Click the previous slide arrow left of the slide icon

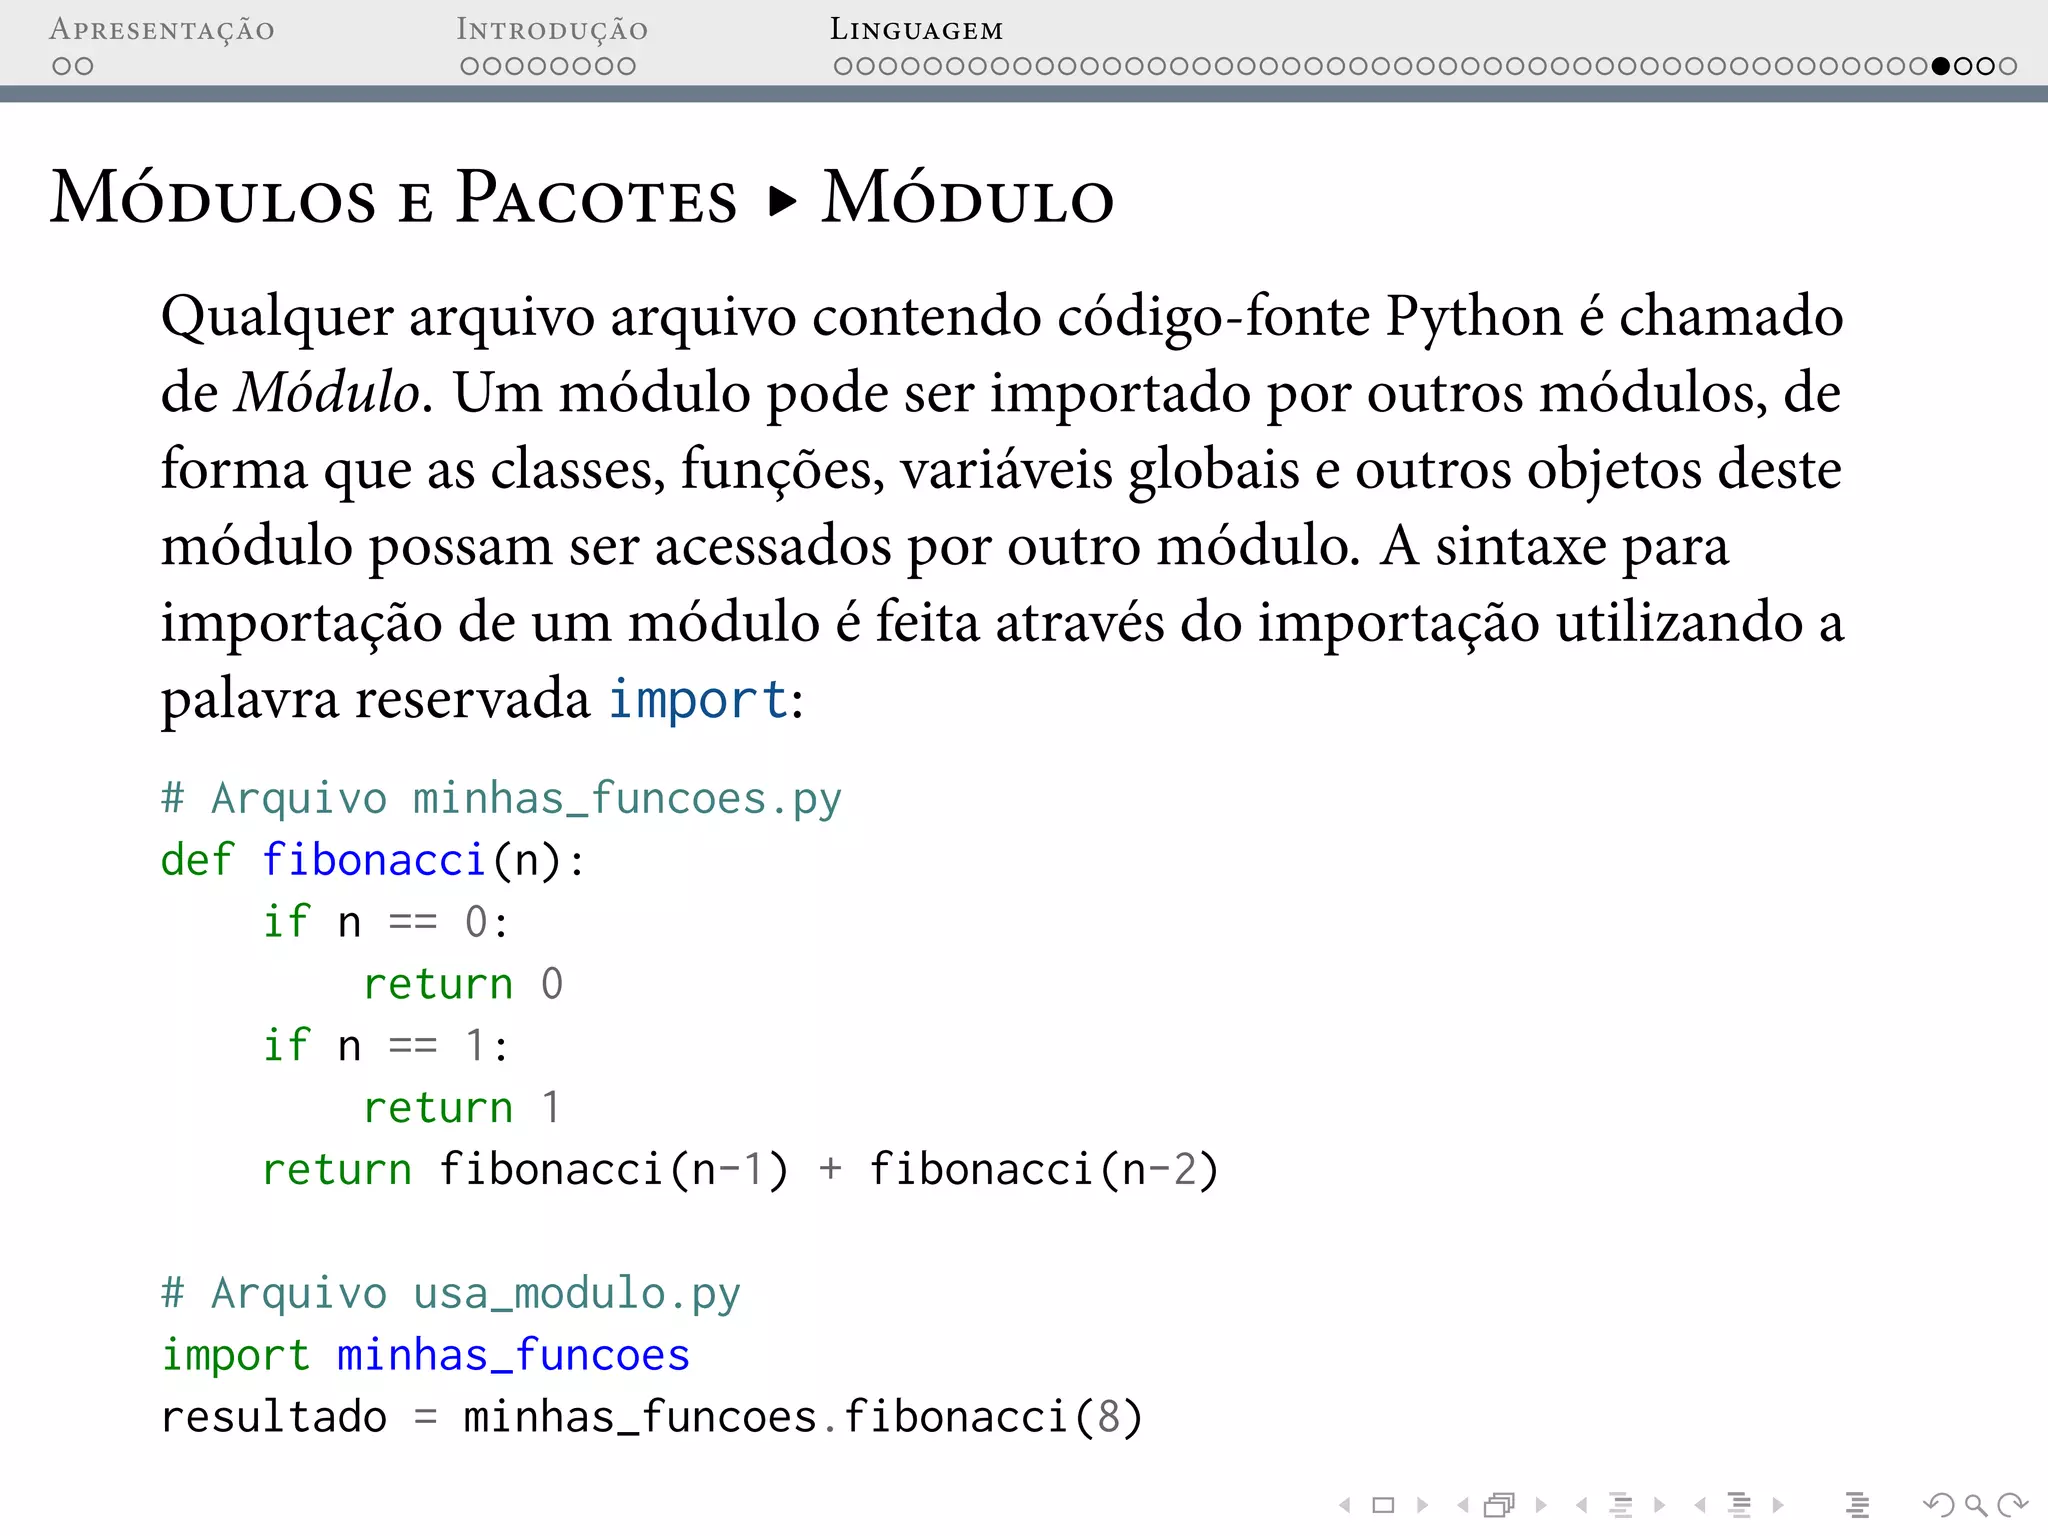pyautogui.click(x=1345, y=1505)
